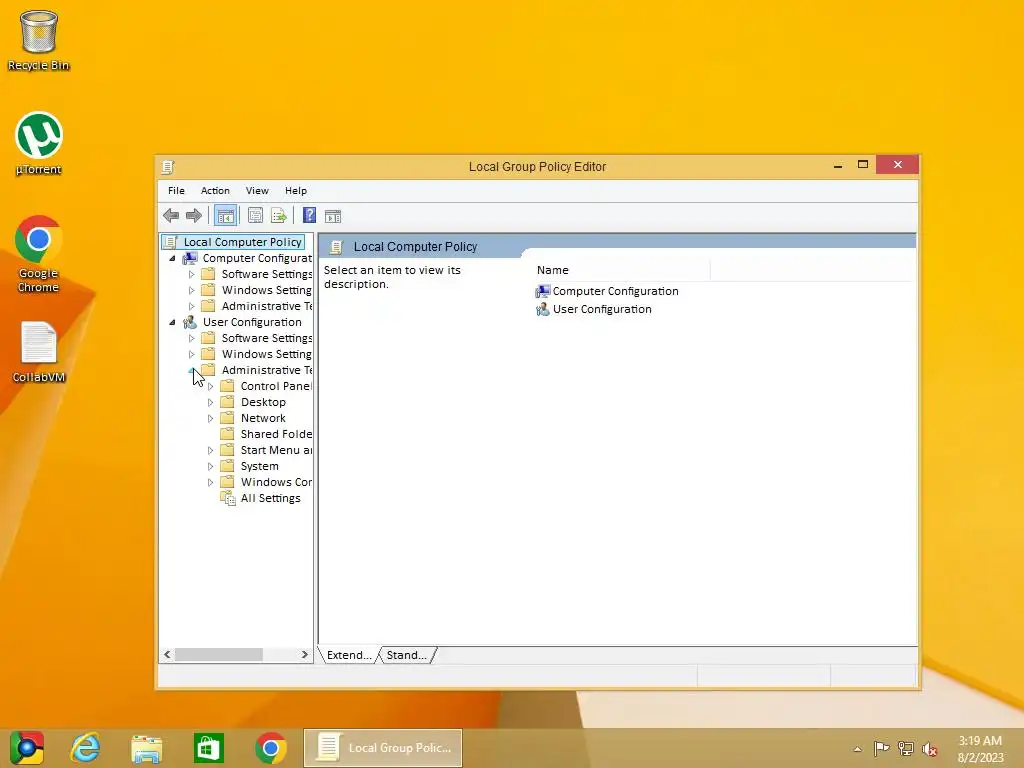Click Export List toolbar icon
Screen dimensions: 1024x768
(279, 216)
